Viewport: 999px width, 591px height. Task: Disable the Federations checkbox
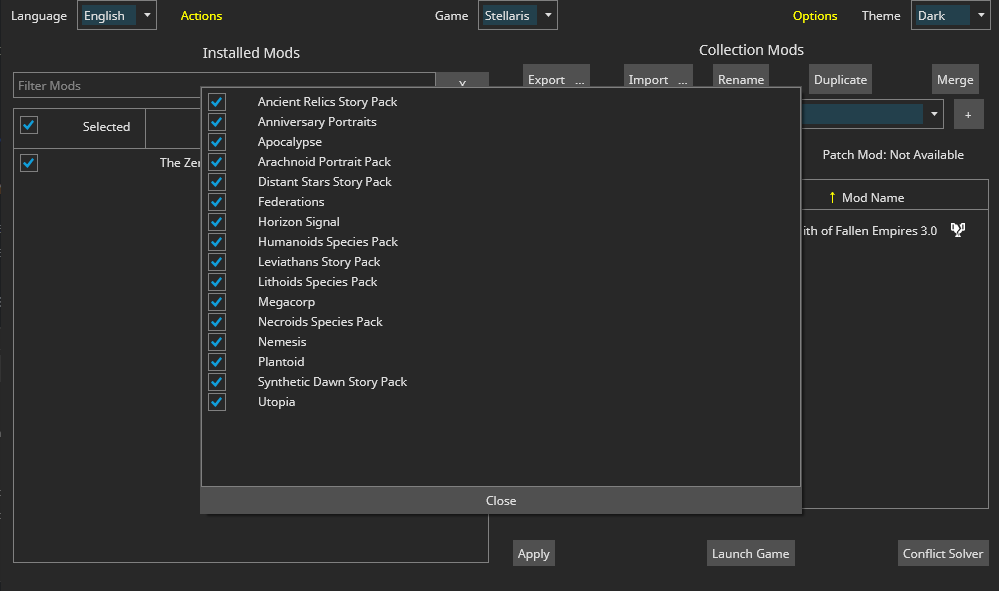(x=217, y=202)
